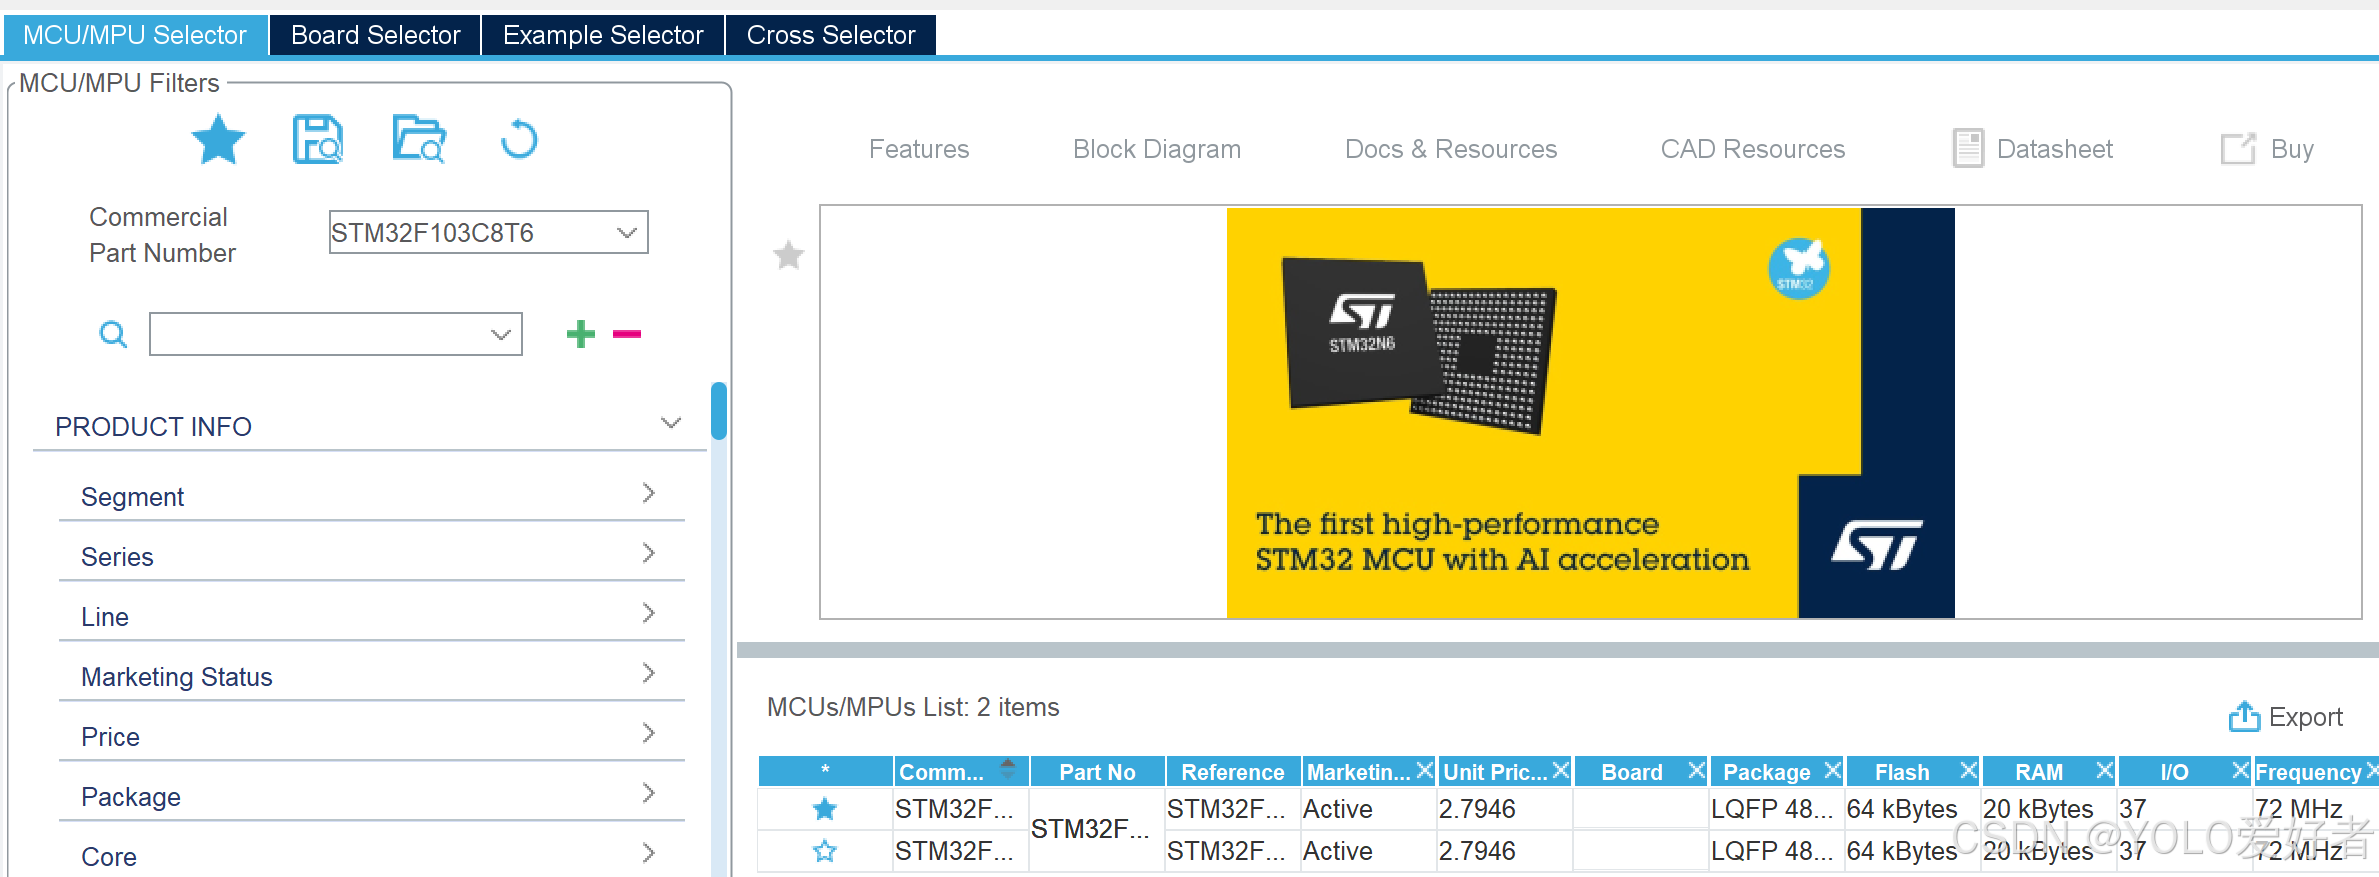
Task: Open the Cross Selector tab
Action: [x=831, y=35]
